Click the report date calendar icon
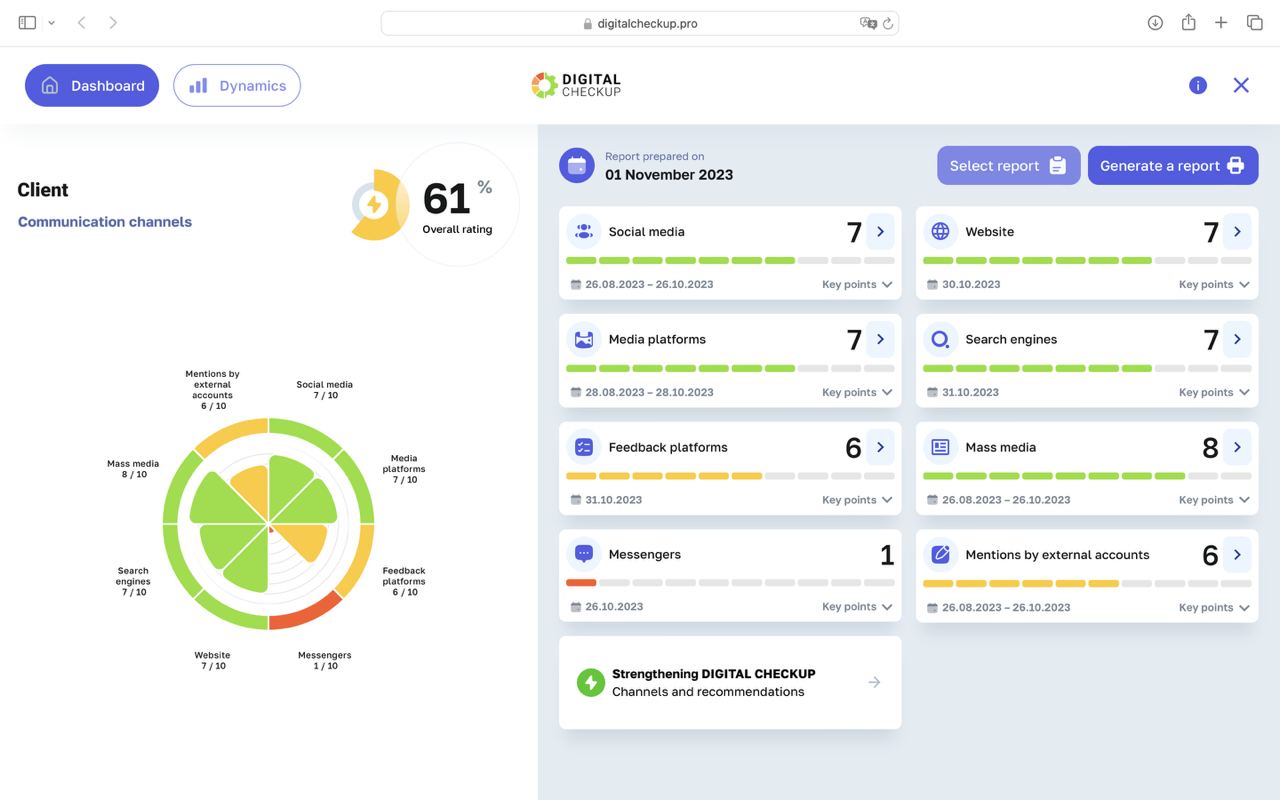1280x800 pixels. coord(576,166)
